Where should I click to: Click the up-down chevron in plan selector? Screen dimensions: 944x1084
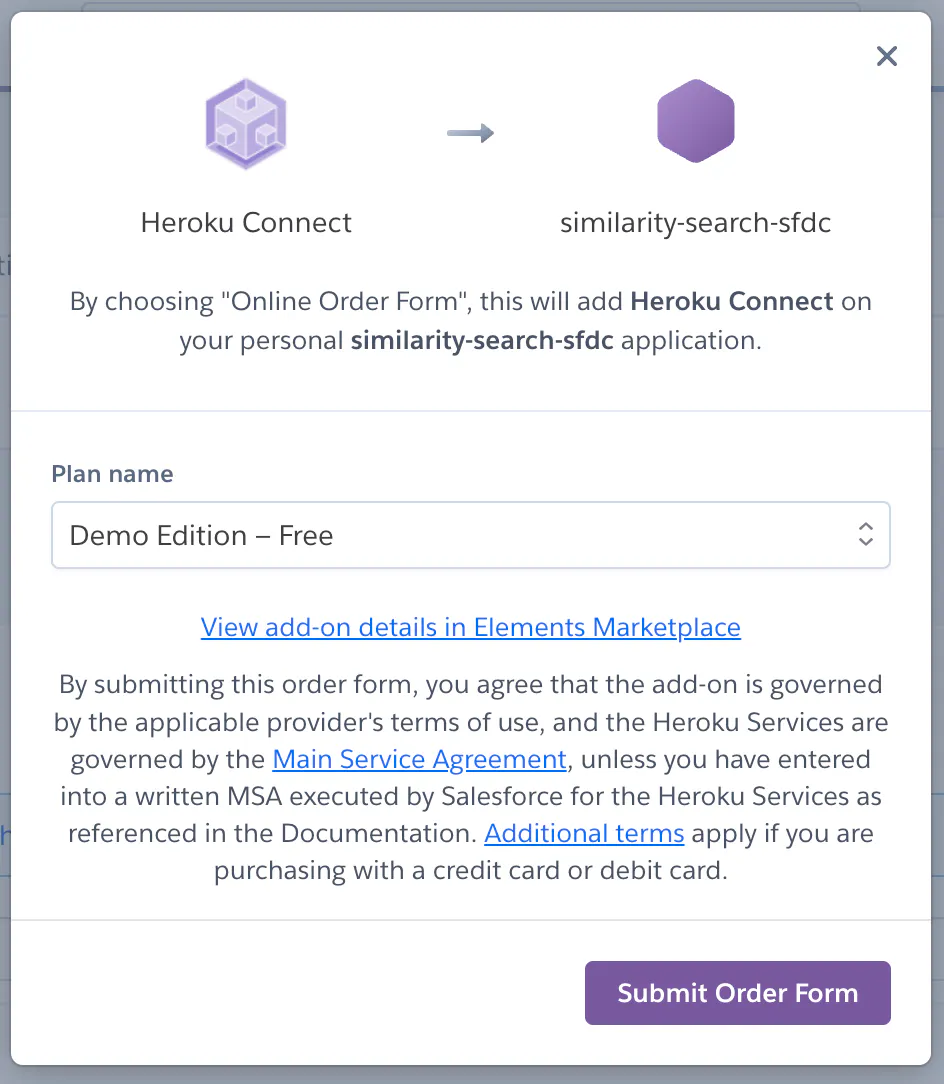coord(865,534)
